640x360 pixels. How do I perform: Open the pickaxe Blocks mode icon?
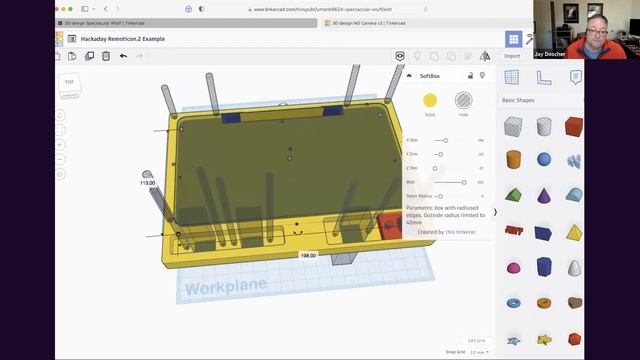click(x=529, y=39)
